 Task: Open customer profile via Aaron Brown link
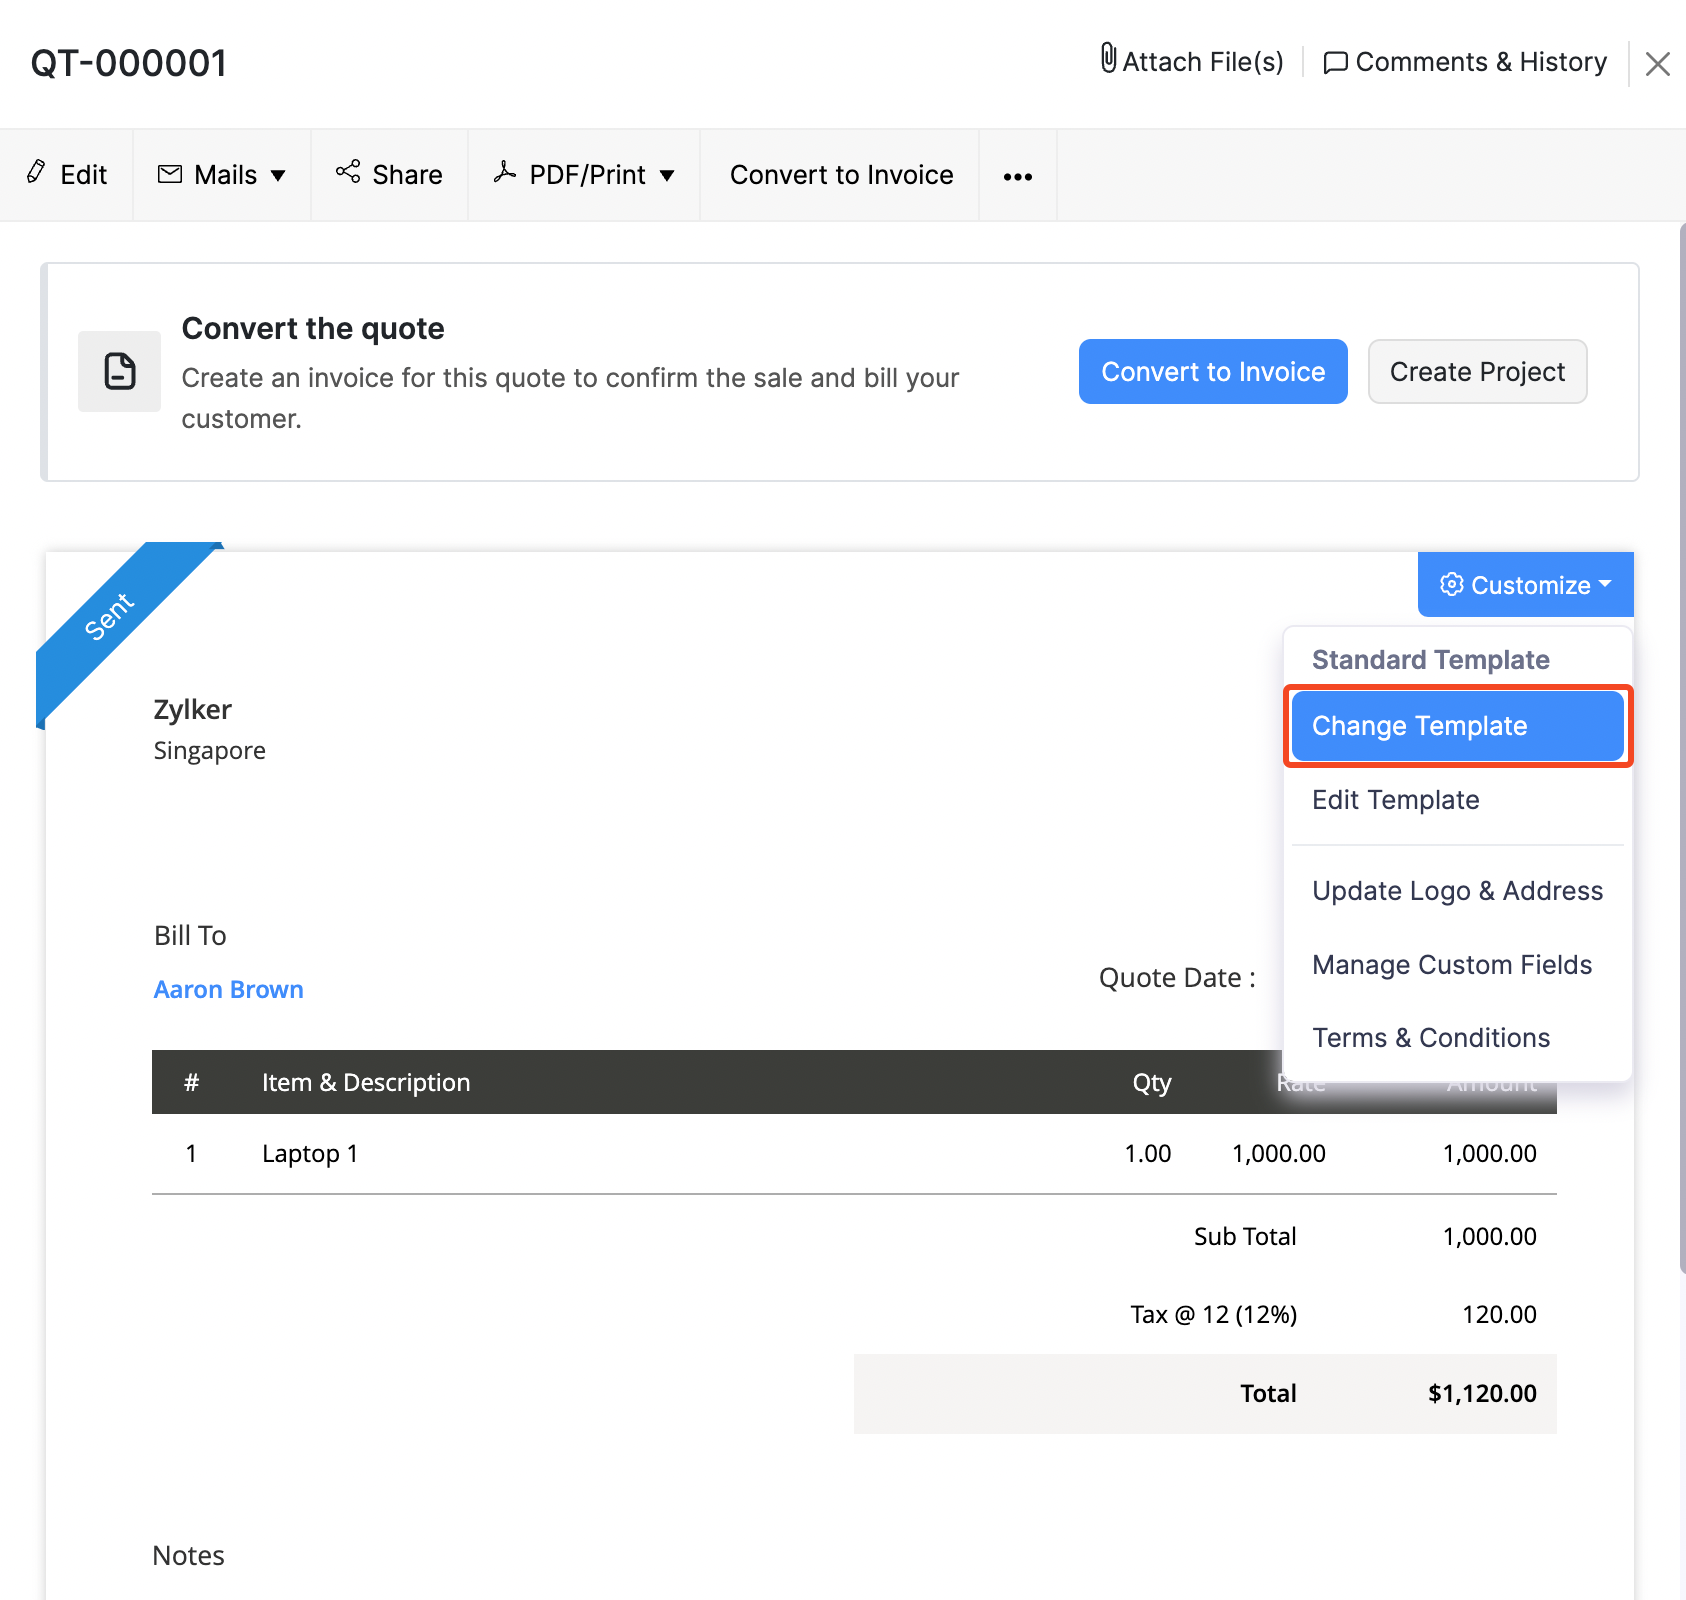[228, 988]
